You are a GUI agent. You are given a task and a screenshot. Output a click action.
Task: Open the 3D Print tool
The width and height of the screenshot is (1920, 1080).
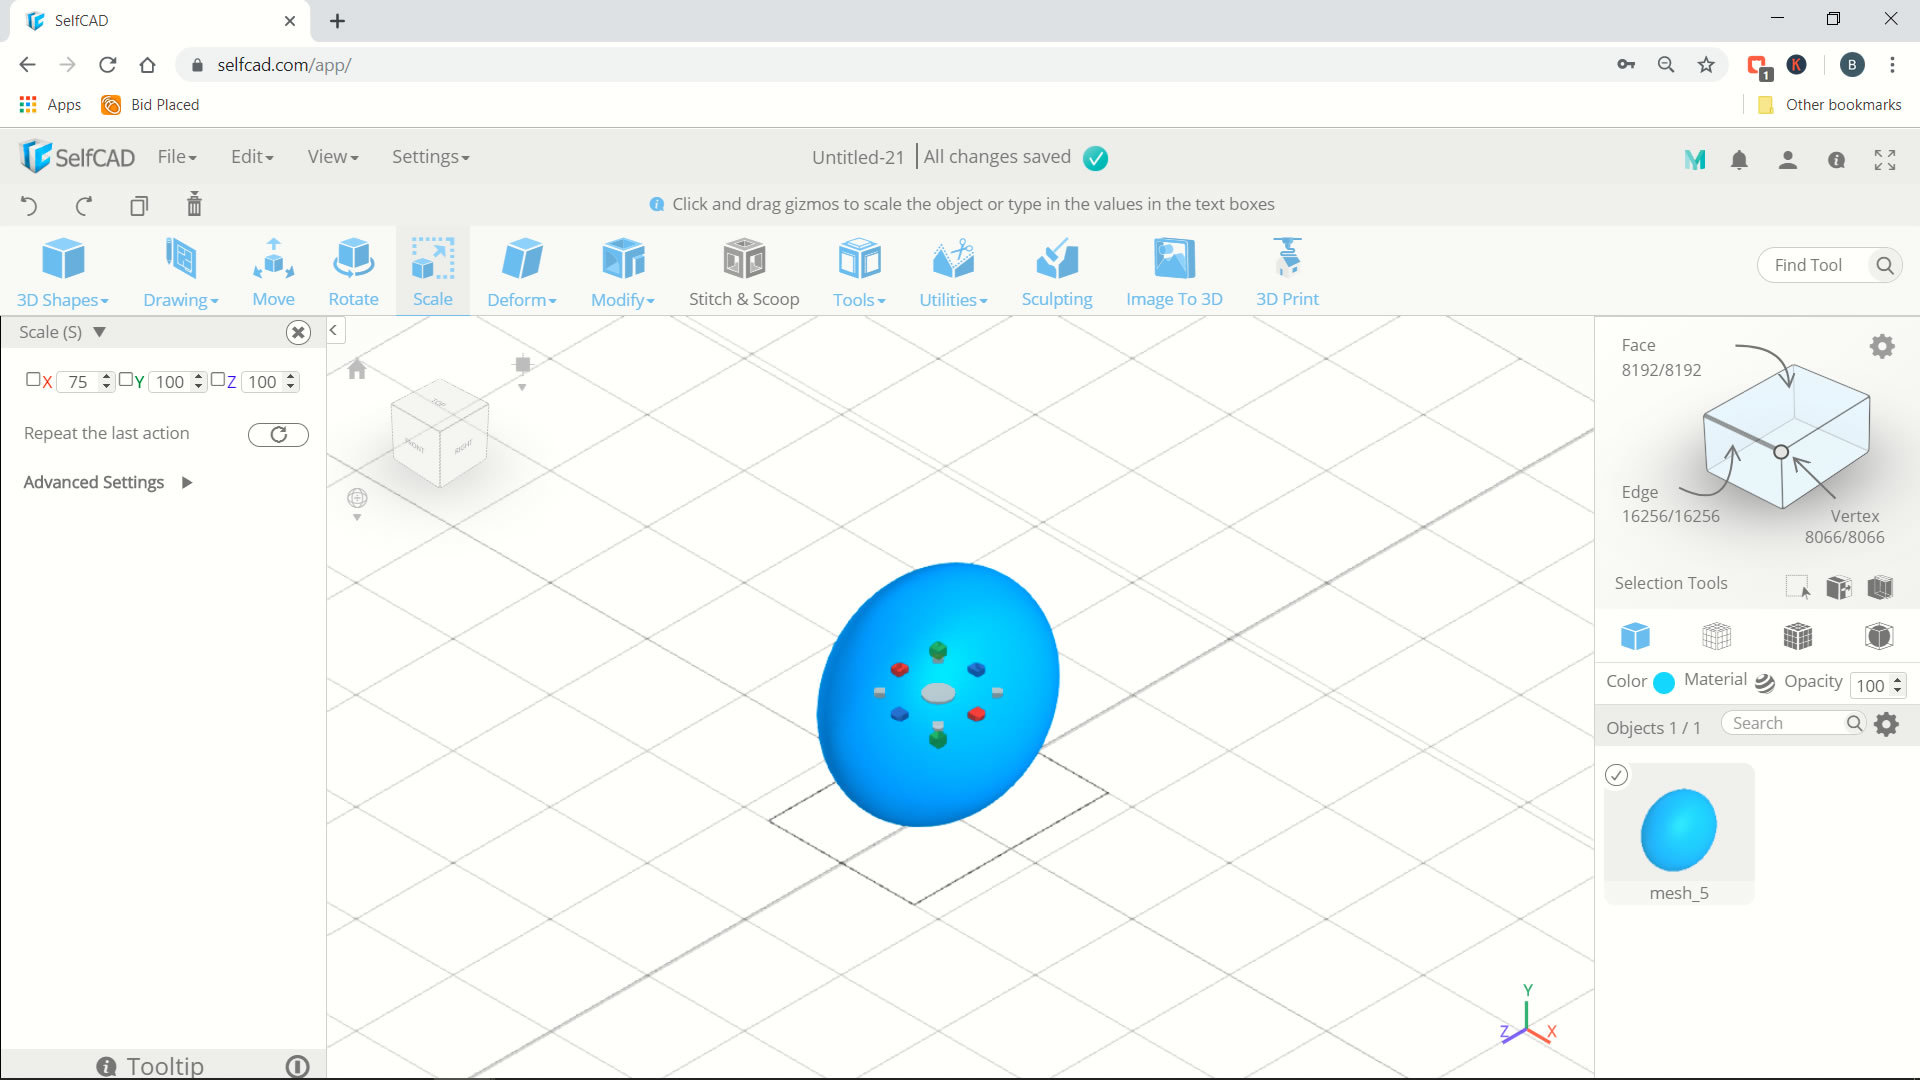click(1287, 272)
